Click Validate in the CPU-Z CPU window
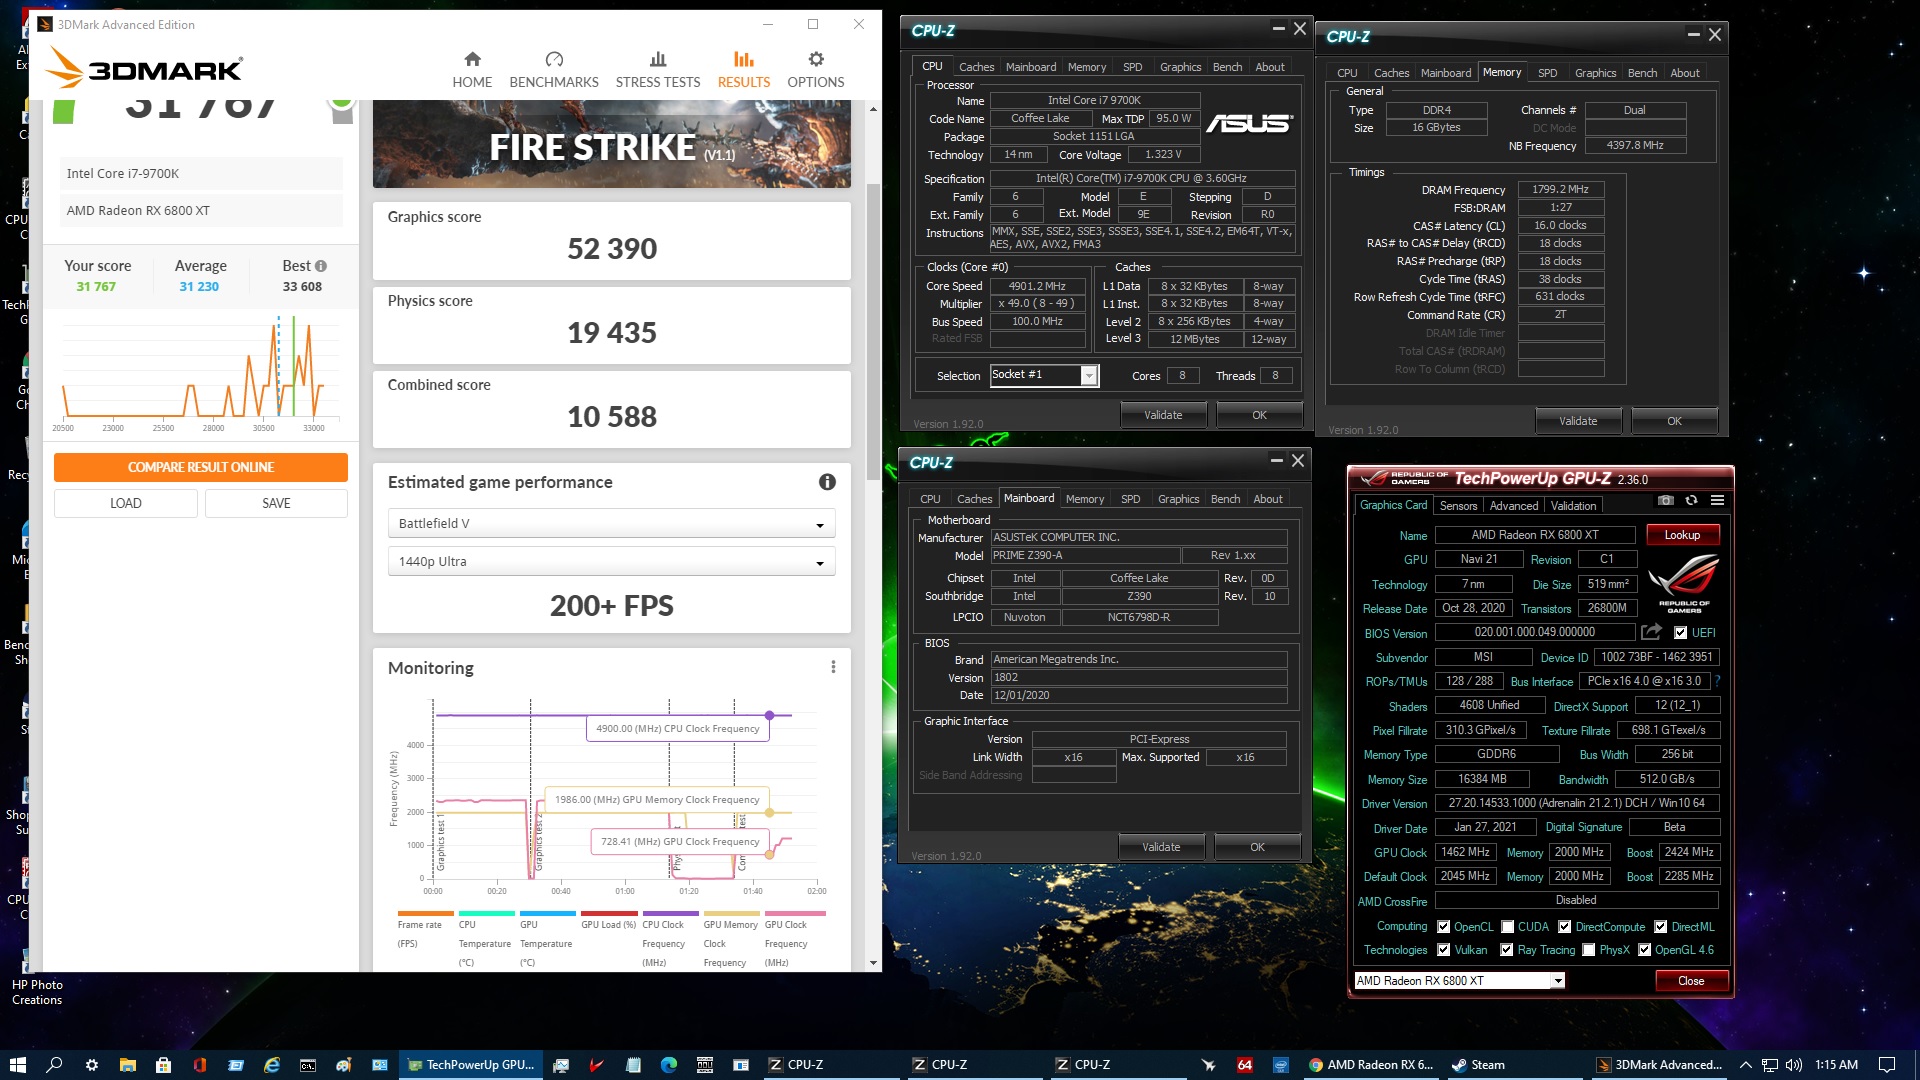The width and height of the screenshot is (1920, 1080). (1163, 415)
